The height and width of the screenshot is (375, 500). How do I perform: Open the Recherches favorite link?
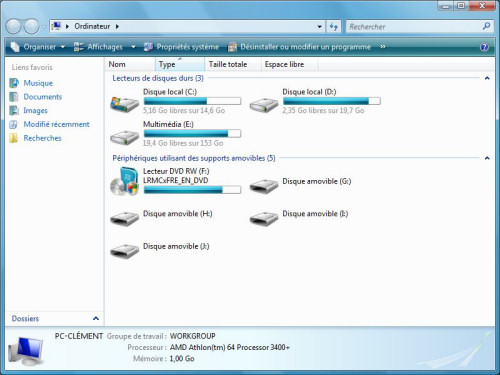(42, 138)
